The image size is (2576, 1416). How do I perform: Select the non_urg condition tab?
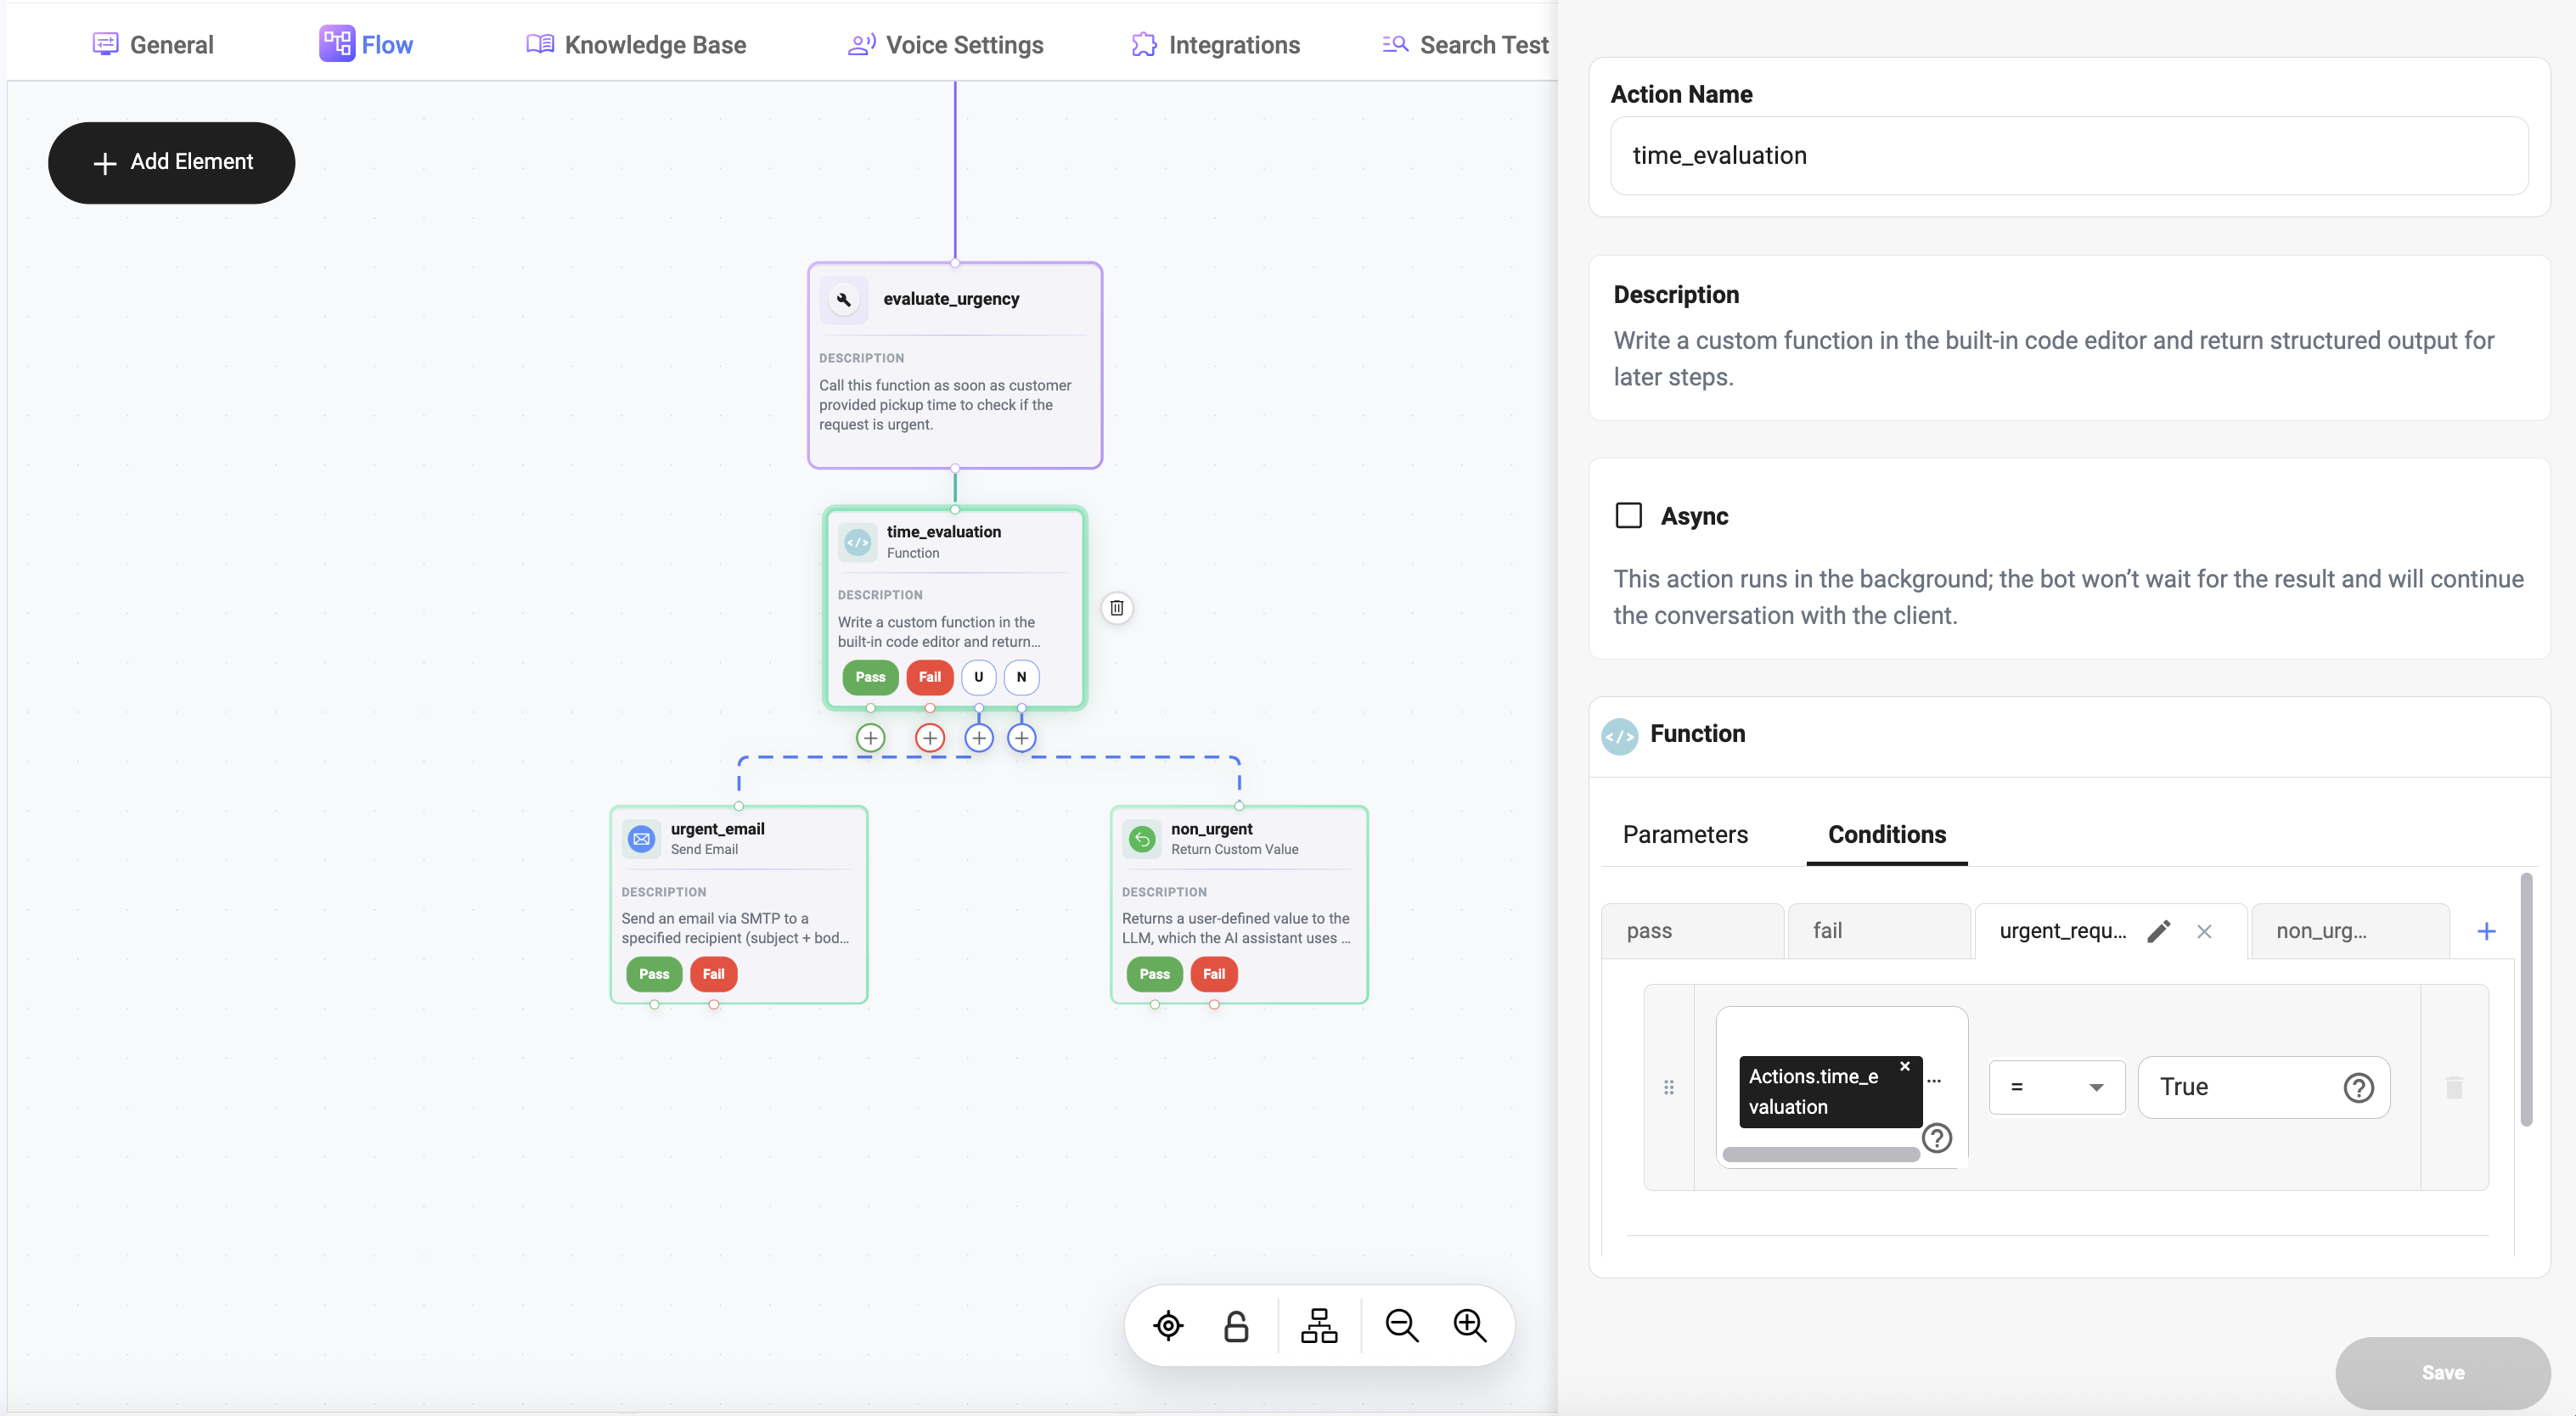tap(2320, 931)
